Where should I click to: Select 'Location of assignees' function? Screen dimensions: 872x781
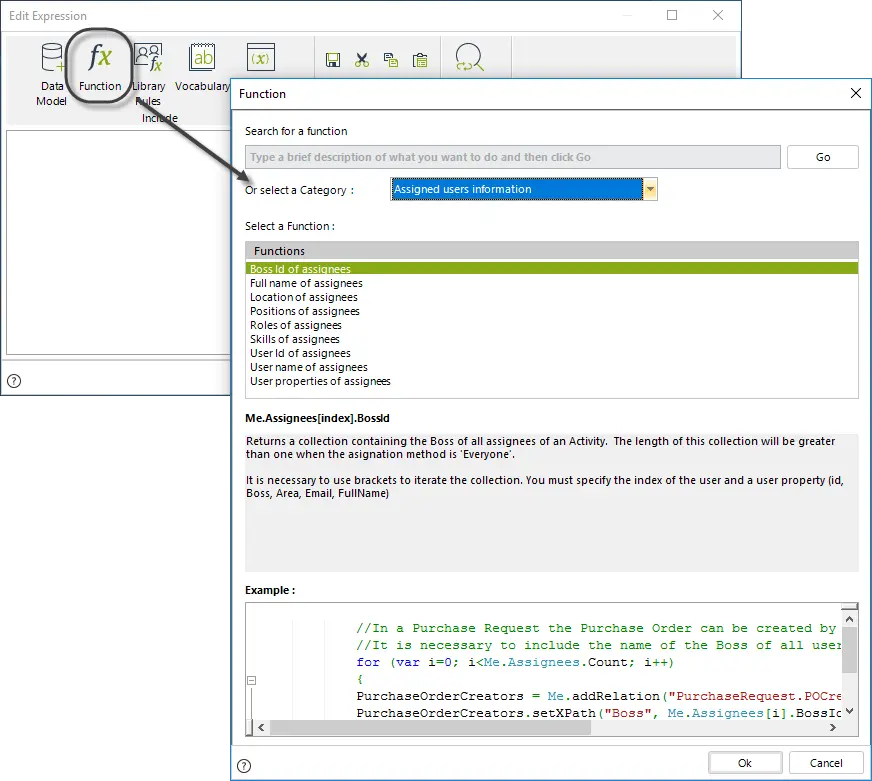[552, 297]
